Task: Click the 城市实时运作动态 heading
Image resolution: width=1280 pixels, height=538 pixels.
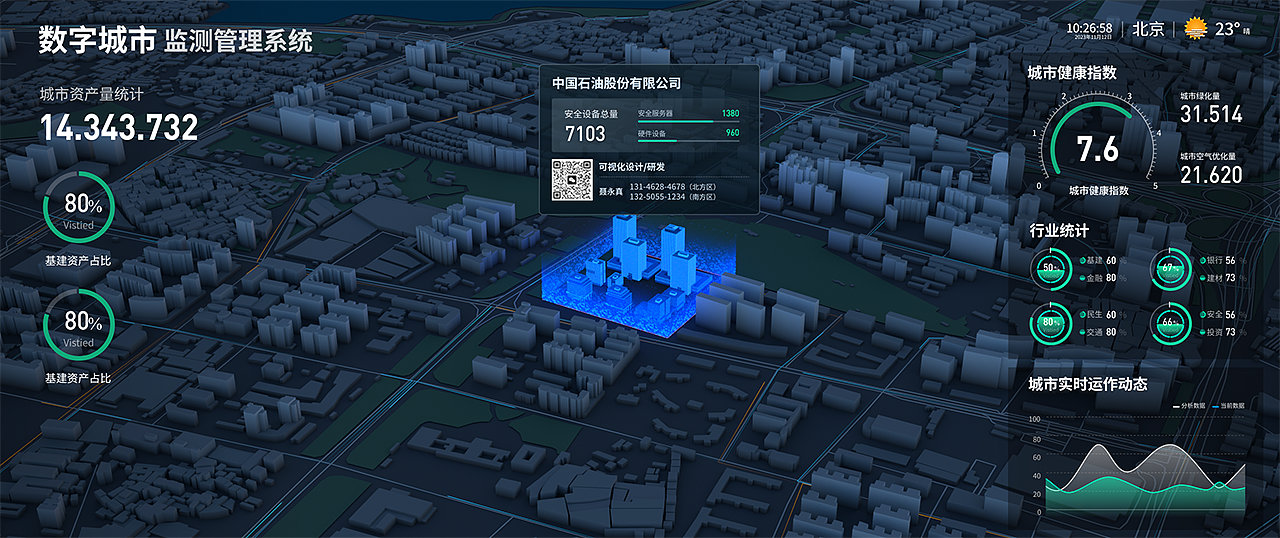Action: click(x=1088, y=384)
